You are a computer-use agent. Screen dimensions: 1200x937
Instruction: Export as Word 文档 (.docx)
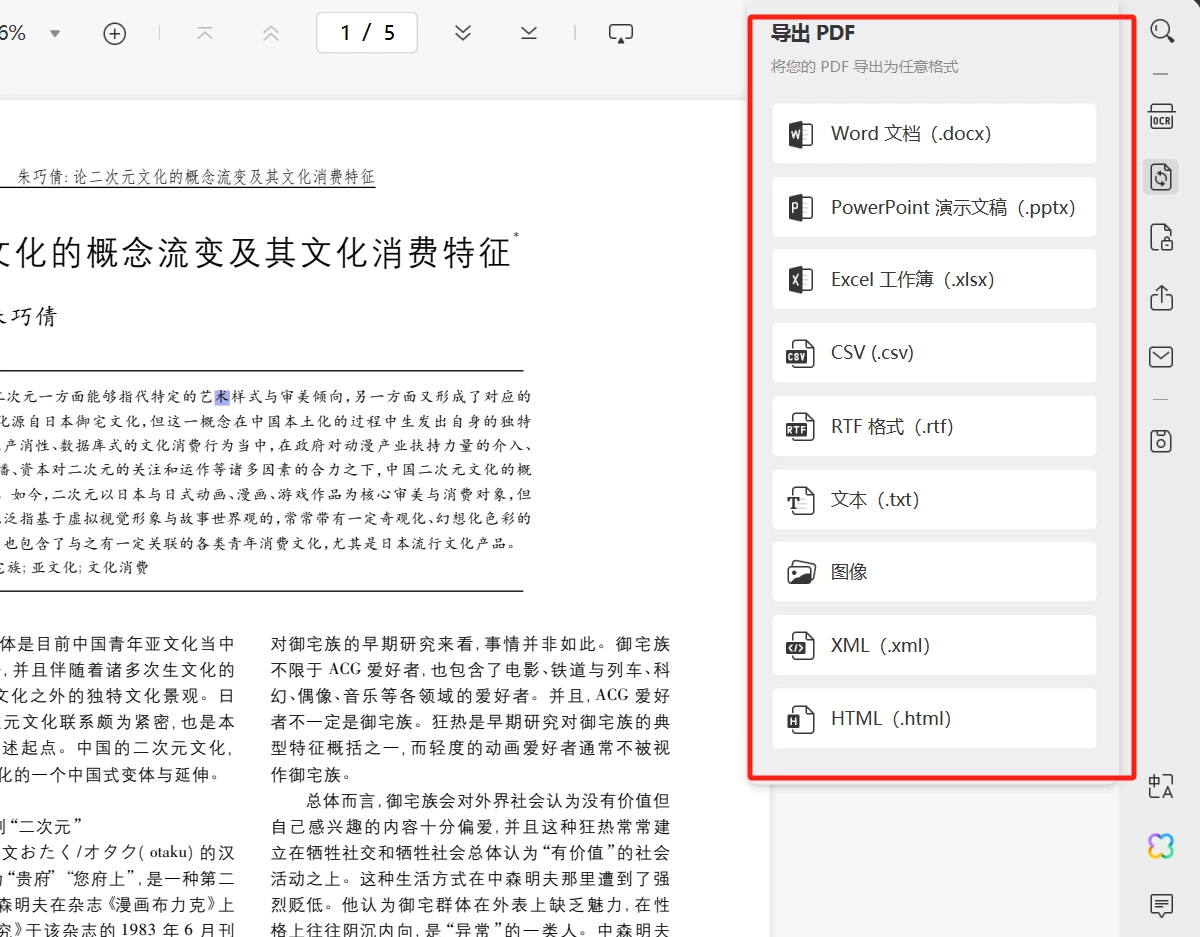coord(934,134)
